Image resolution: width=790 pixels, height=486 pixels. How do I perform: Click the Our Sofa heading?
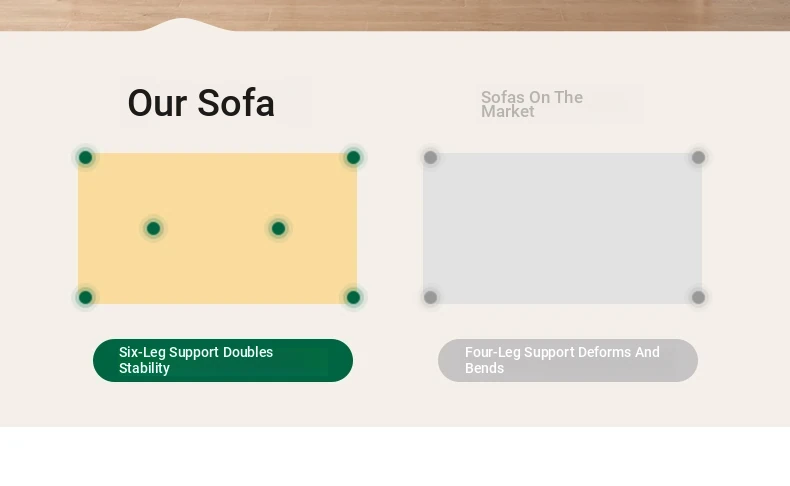201,103
